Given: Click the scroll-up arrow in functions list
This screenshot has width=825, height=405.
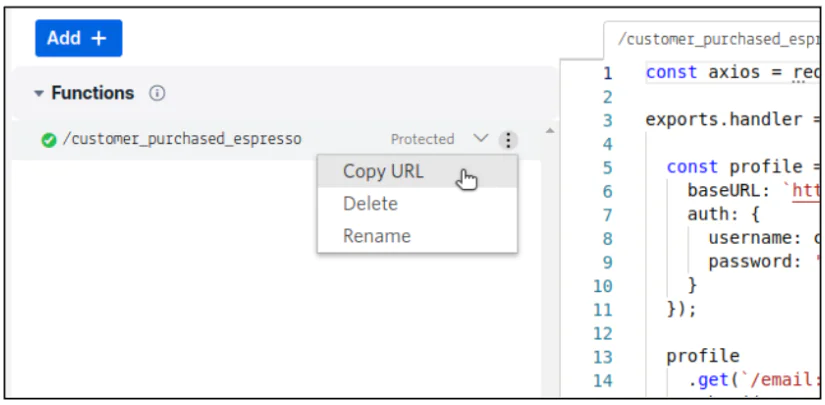Looking at the screenshot, I should (x=548, y=131).
